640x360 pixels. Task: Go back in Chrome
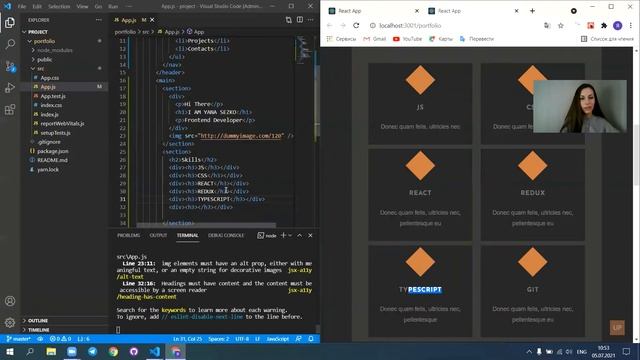(x=329, y=25)
